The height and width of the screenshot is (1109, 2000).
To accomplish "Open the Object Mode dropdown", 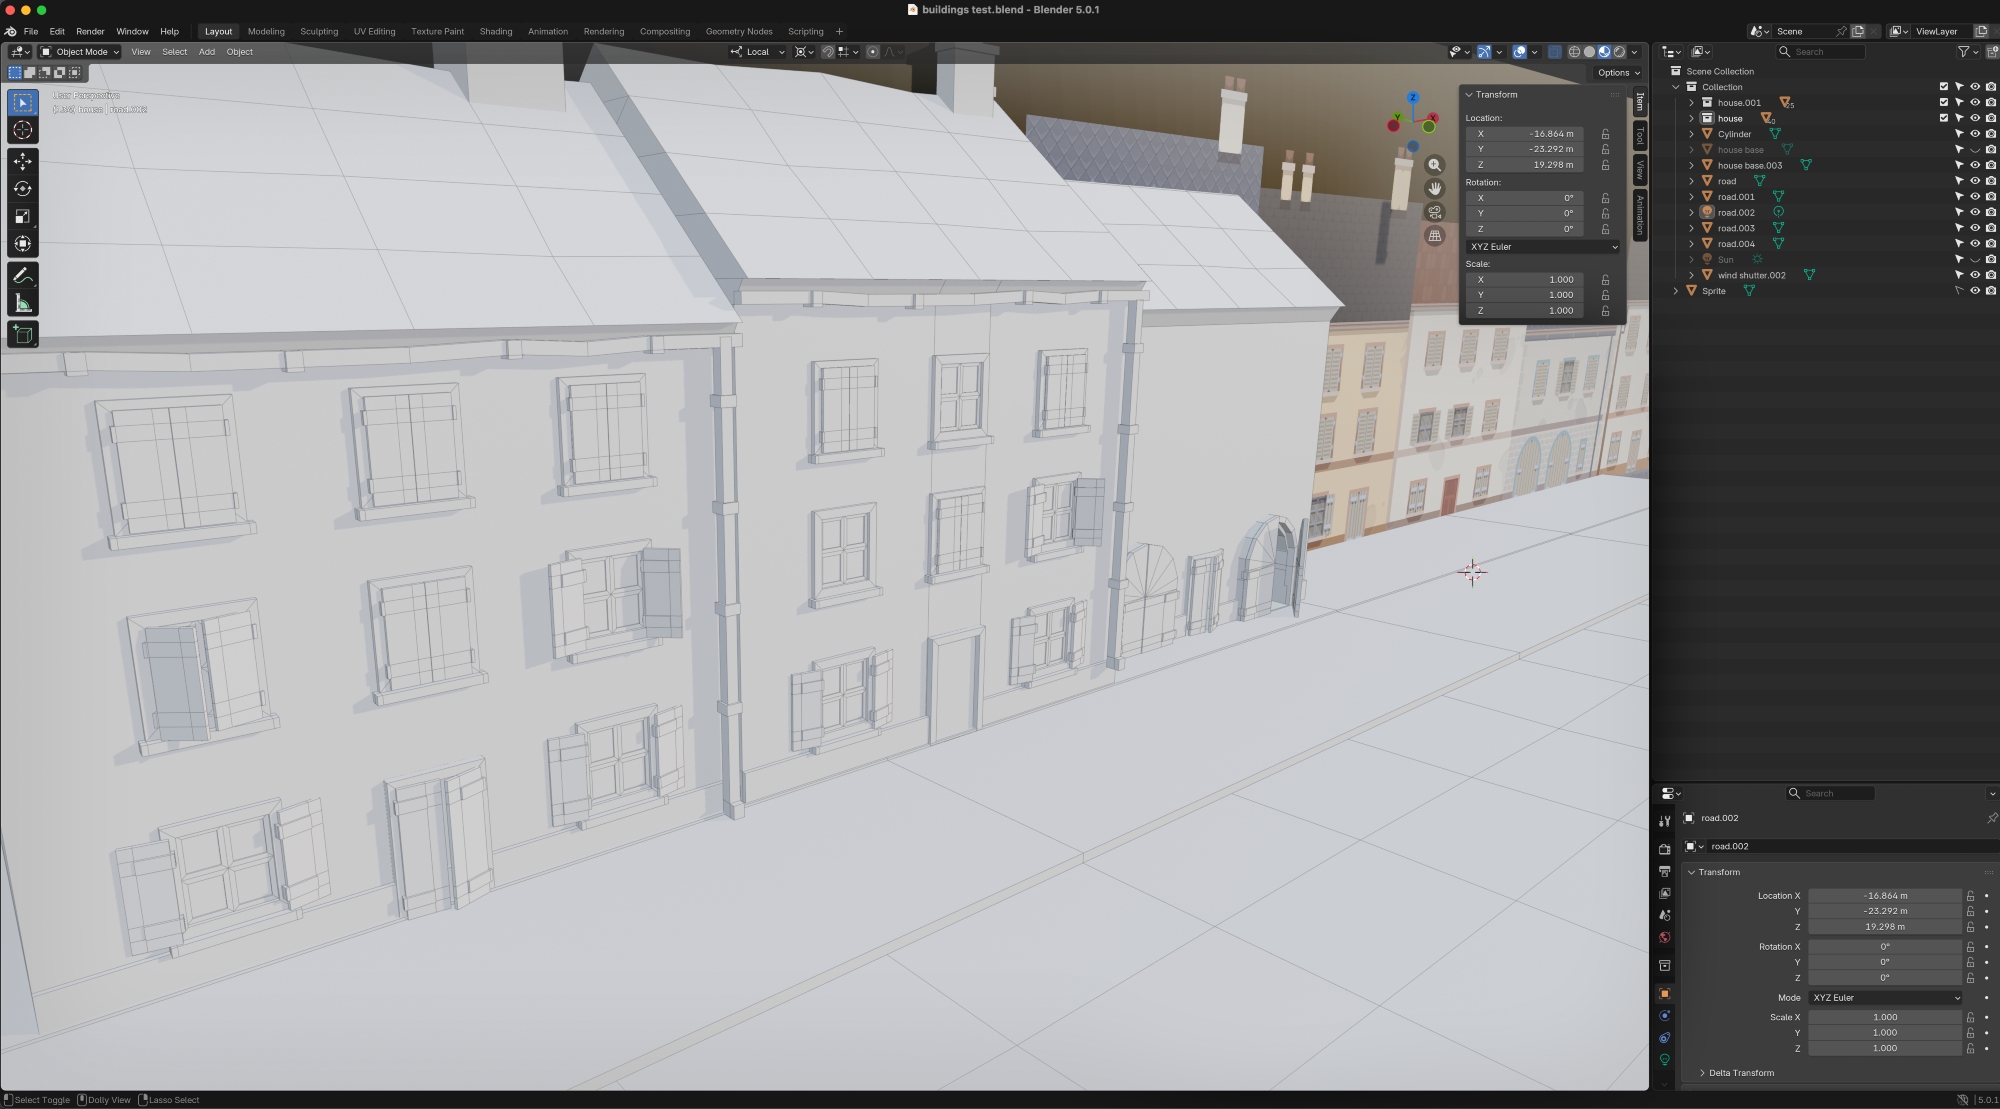I will [x=80, y=52].
